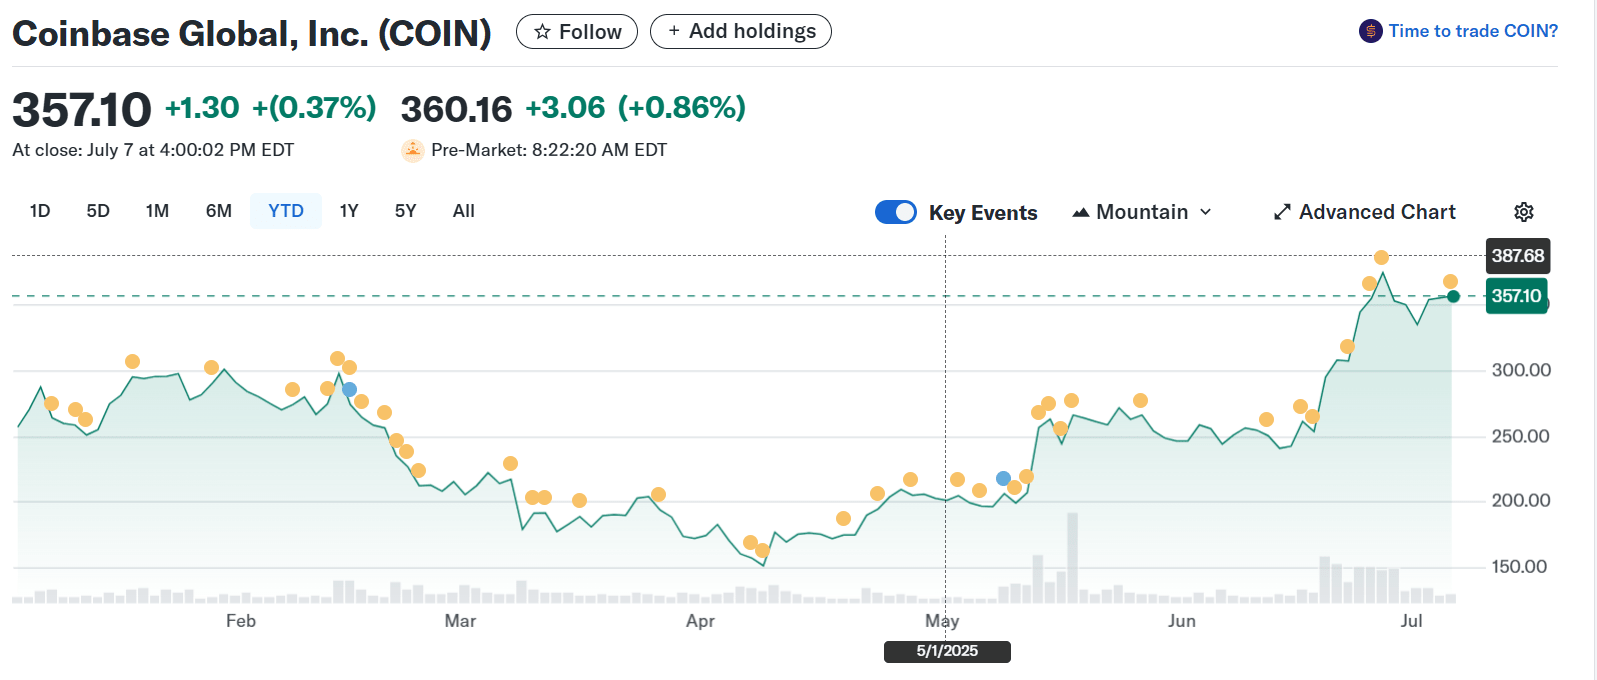The width and height of the screenshot is (1597, 680).
Task: Click the closing price 357.10 headline
Action: coord(82,109)
